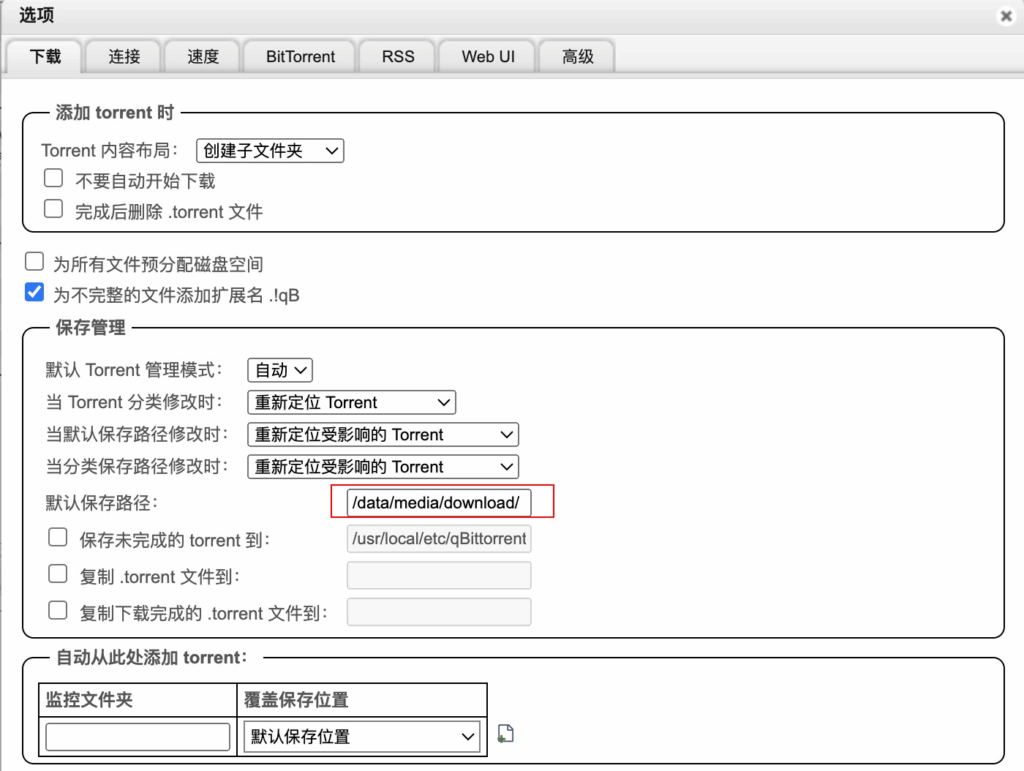The image size is (1024, 771).
Task: Expand 当默认保存路径修改时 dropdown
Action: (x=383, y=434)
